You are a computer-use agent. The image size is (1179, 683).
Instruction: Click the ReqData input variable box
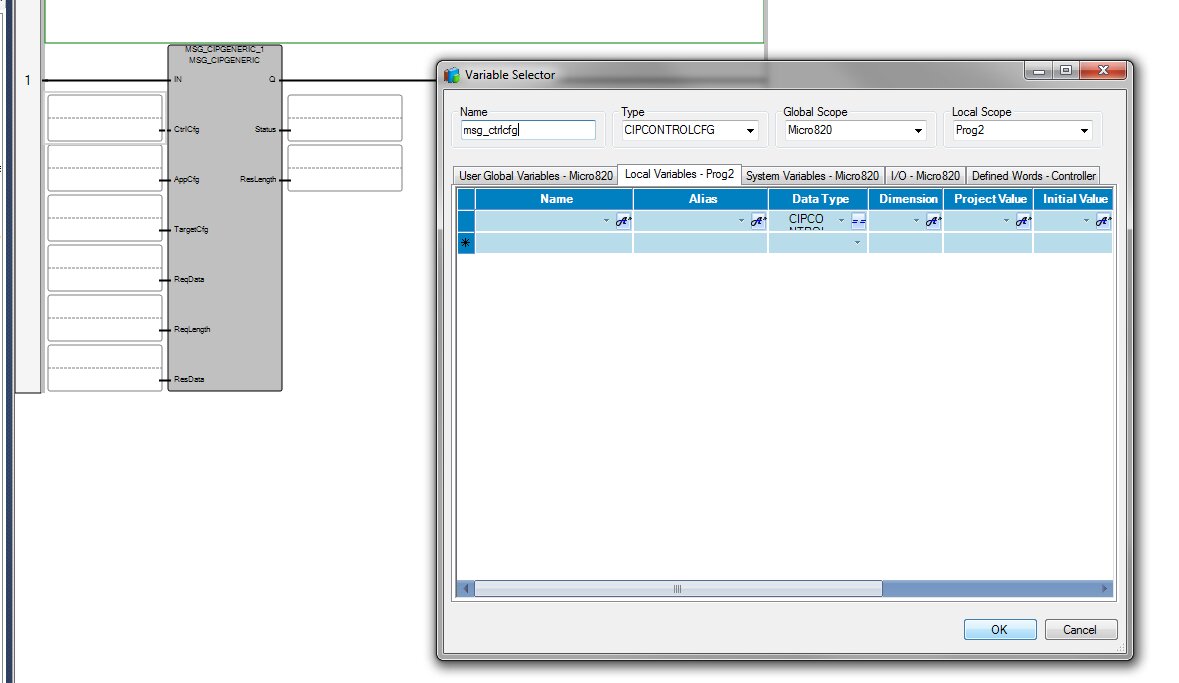(105, 268)
